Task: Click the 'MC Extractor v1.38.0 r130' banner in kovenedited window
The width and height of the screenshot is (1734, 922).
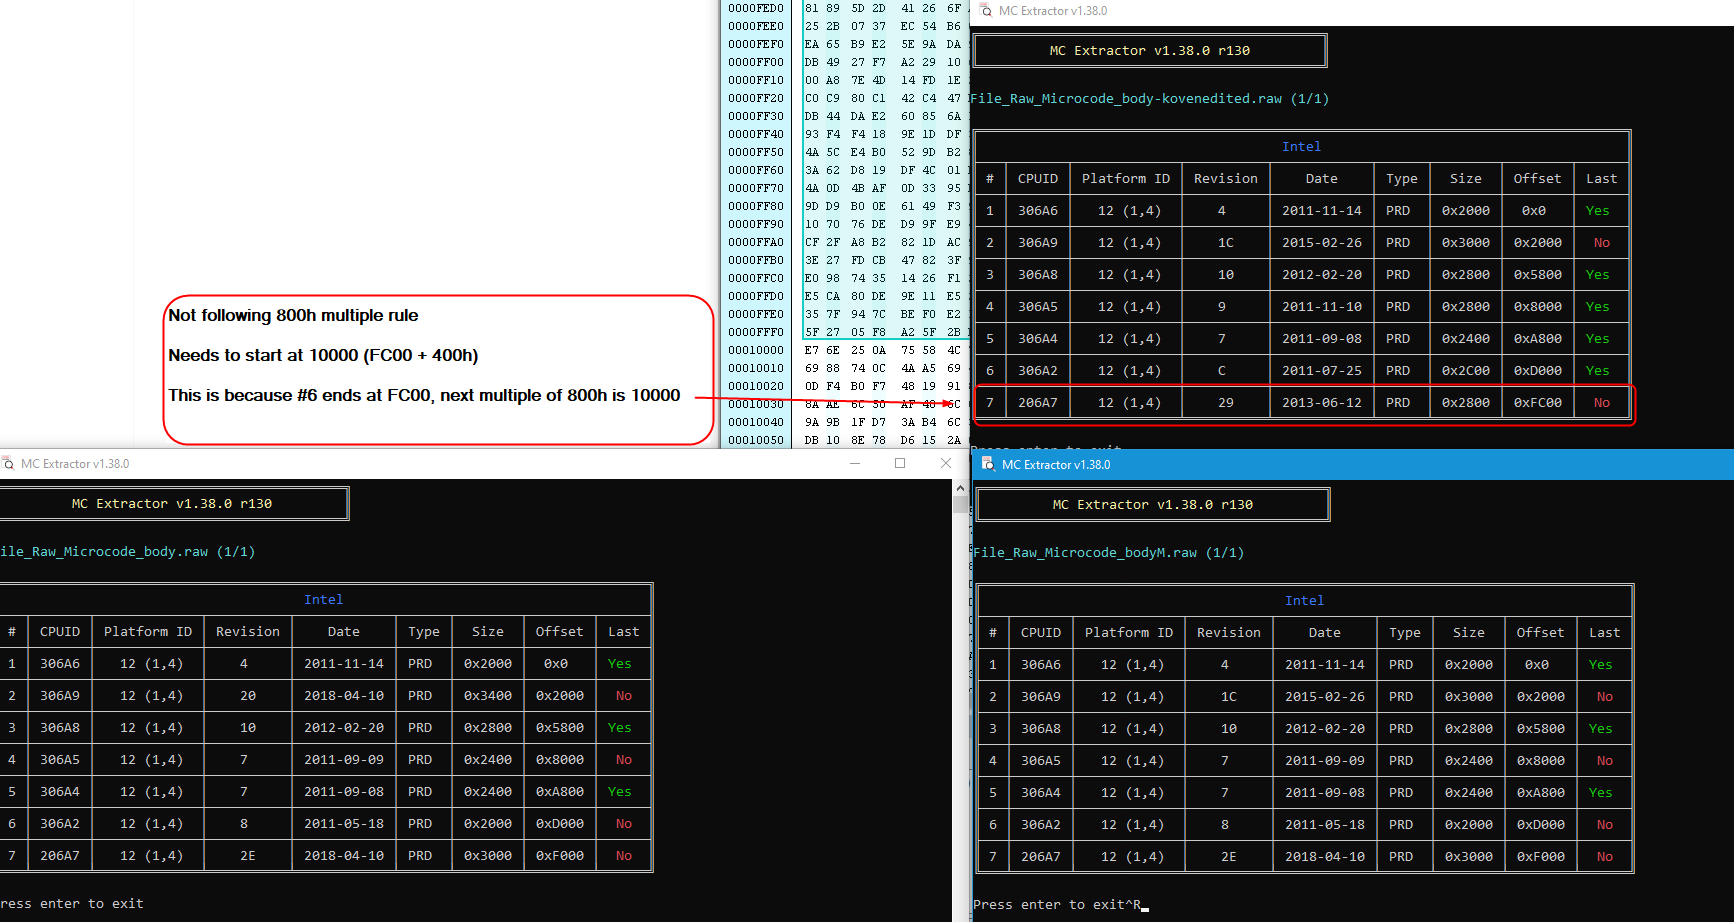Action: (x=1150, y=50)
